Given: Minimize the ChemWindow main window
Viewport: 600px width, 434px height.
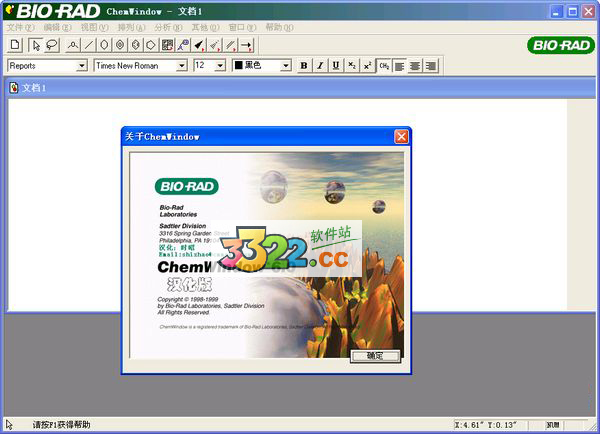Looking at the screenshot, I should click(x=556, y=11).
